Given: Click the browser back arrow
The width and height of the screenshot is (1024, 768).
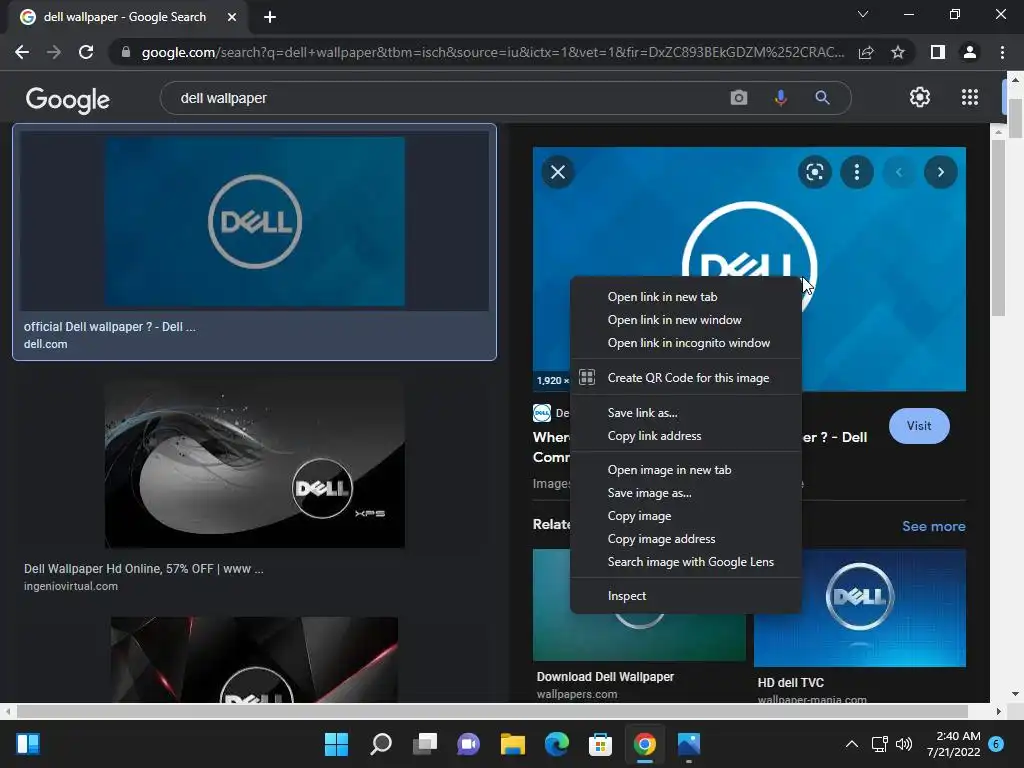Looking at the screenshot, I should point(22,52).
